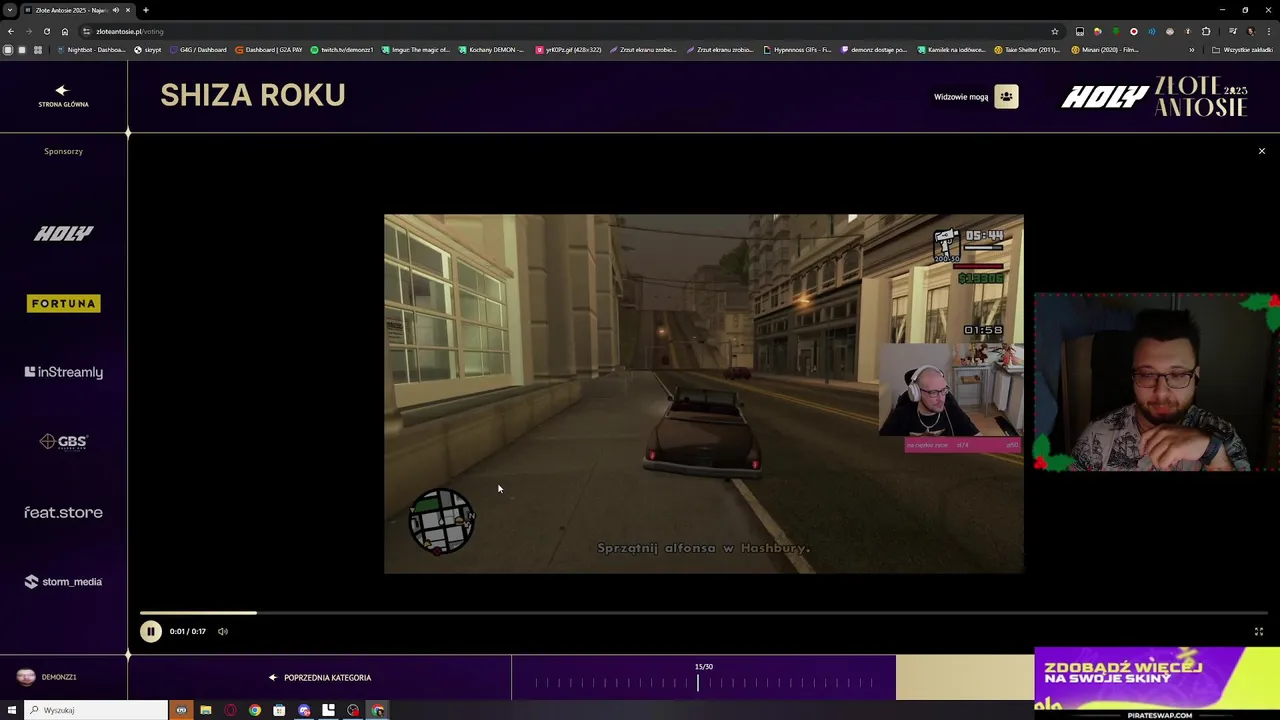Open the Chrome profile avatar

point(1250,31)
